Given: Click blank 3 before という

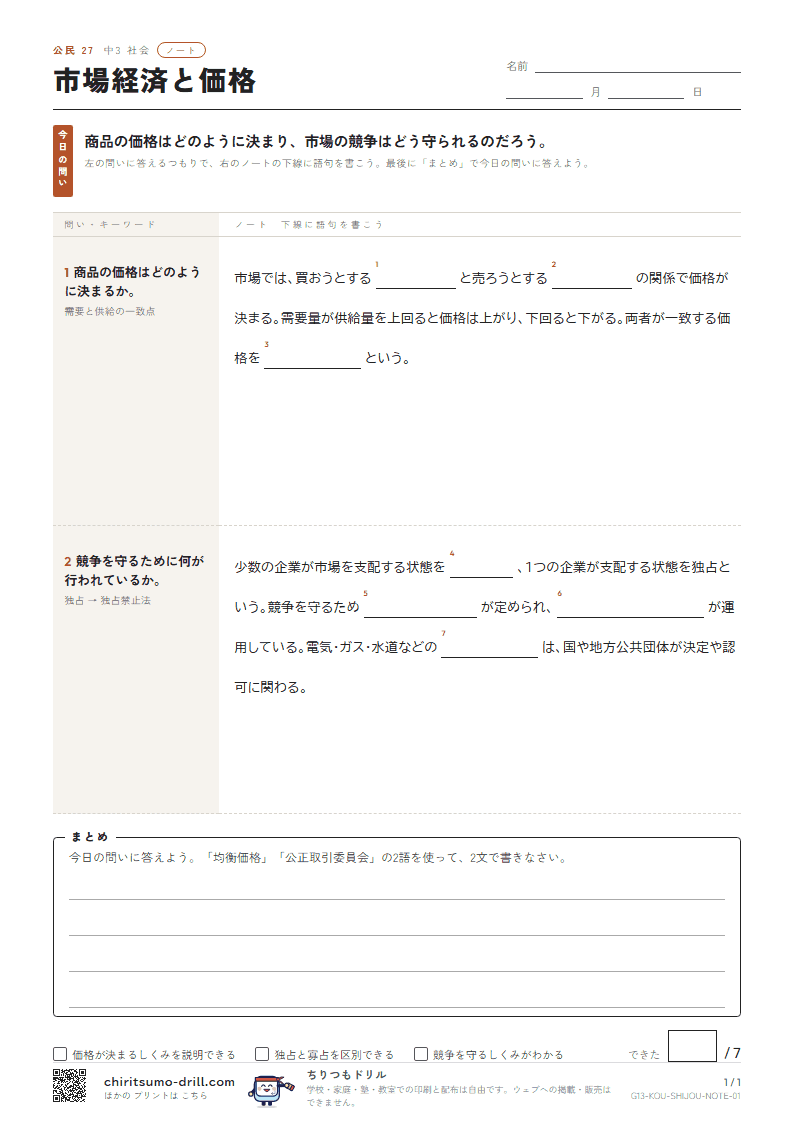Looking at the screenshot, I should [x=312, y=358].
